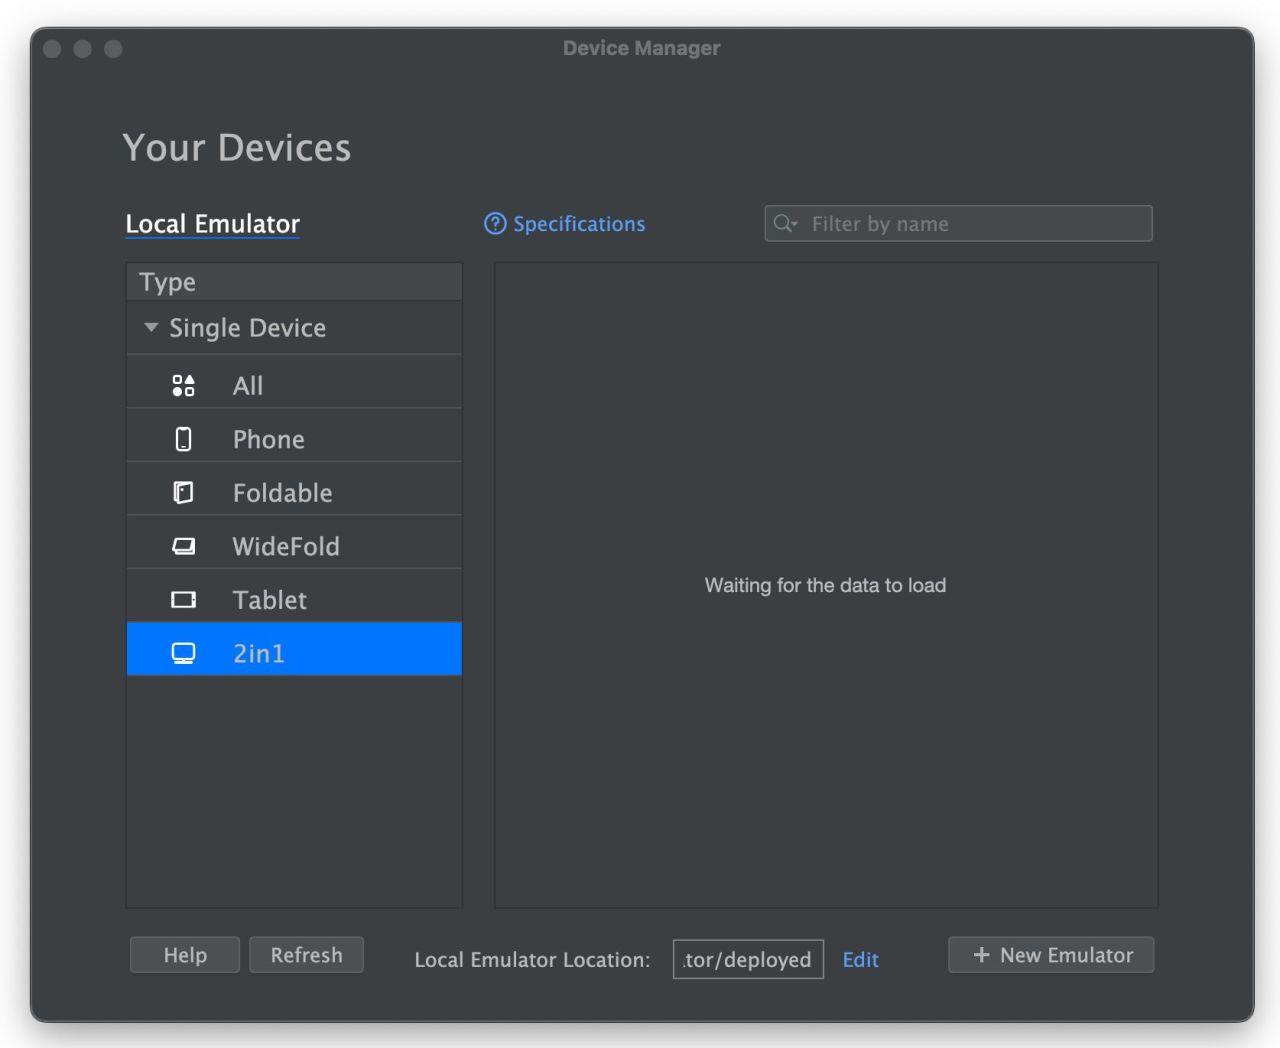Minimize the Device Manager window
Viewport: 1280px width, 1048px height.
coord(83,49)
